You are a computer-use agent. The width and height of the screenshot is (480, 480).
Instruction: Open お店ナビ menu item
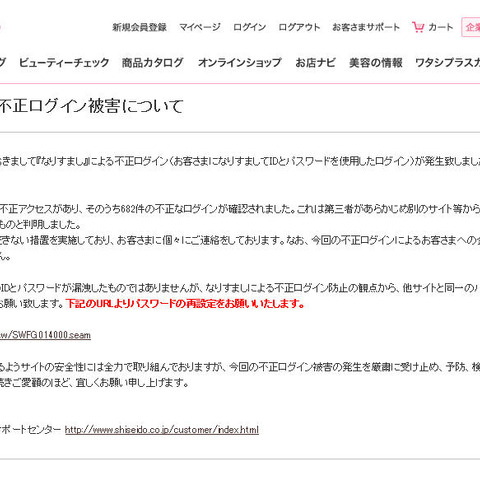pyautogui.click(x=315, y=63)
